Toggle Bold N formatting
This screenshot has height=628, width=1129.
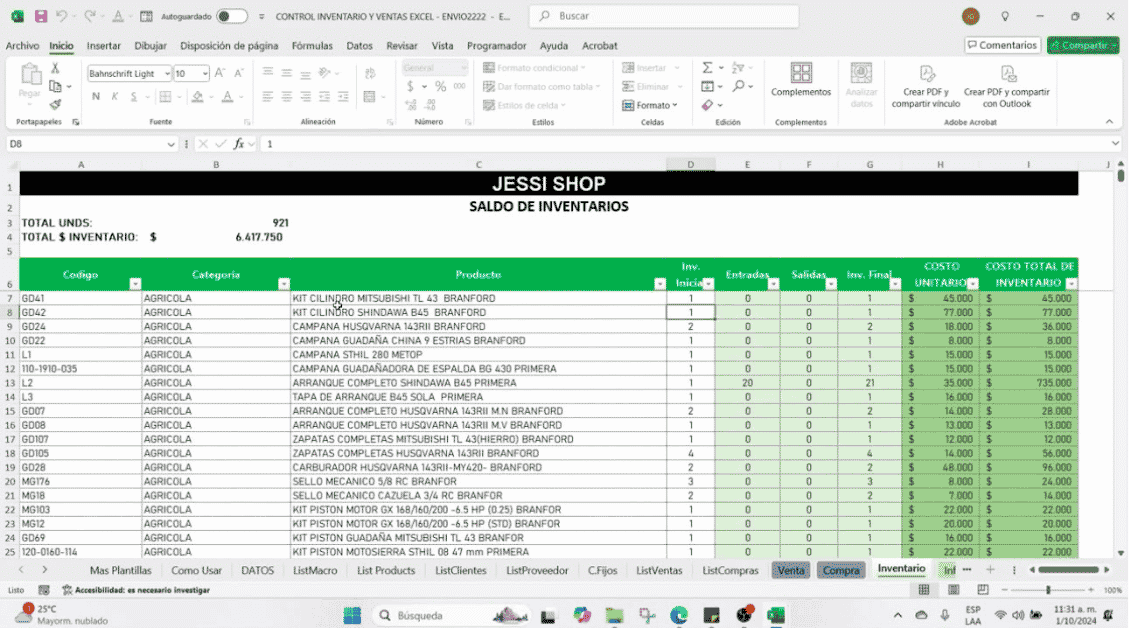(x=96, y=97)
